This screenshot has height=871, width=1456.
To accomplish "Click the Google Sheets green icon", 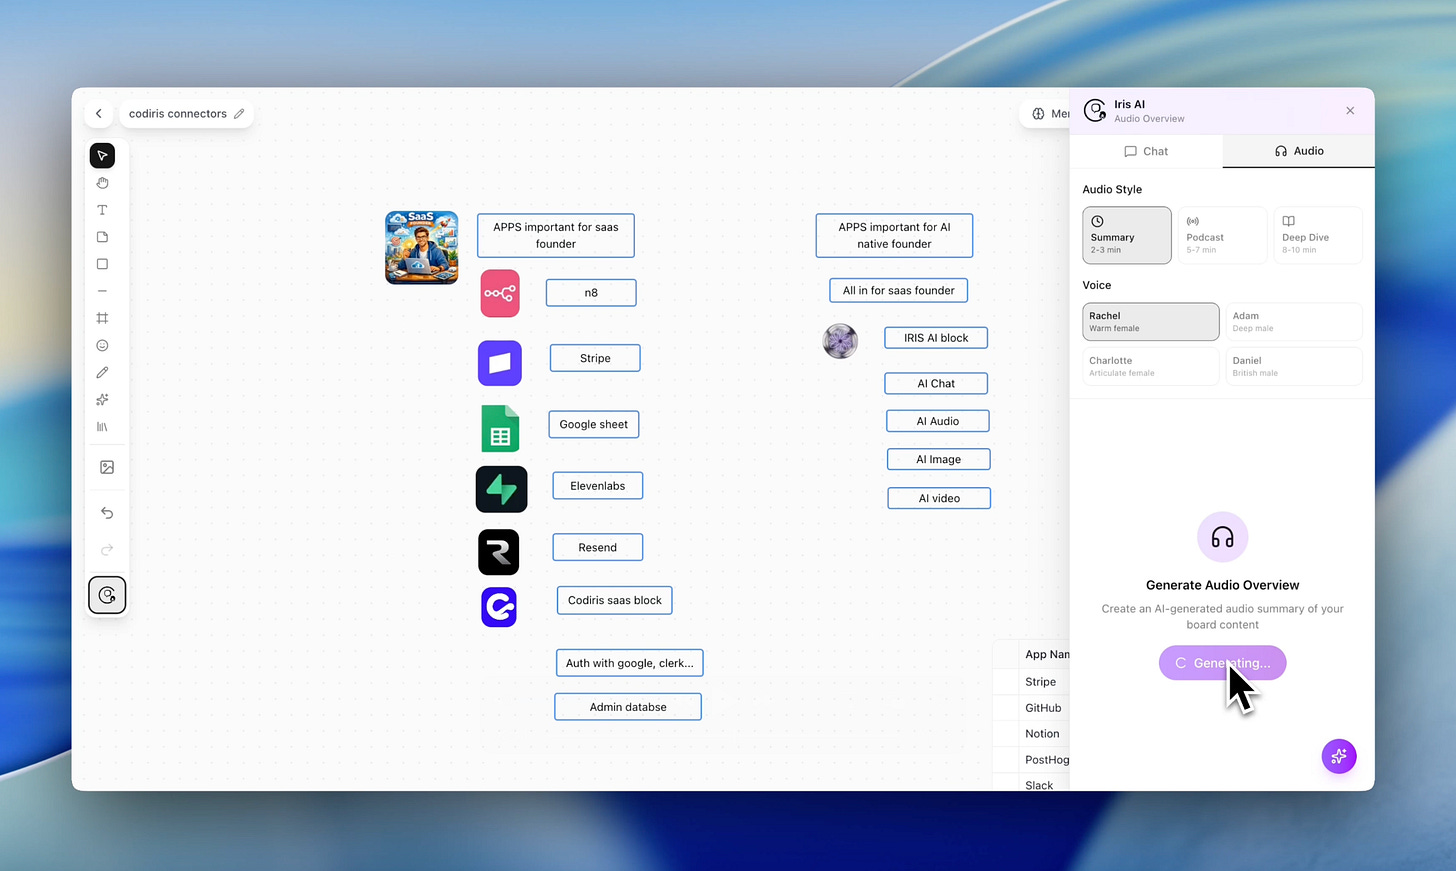I will (500, 429).
